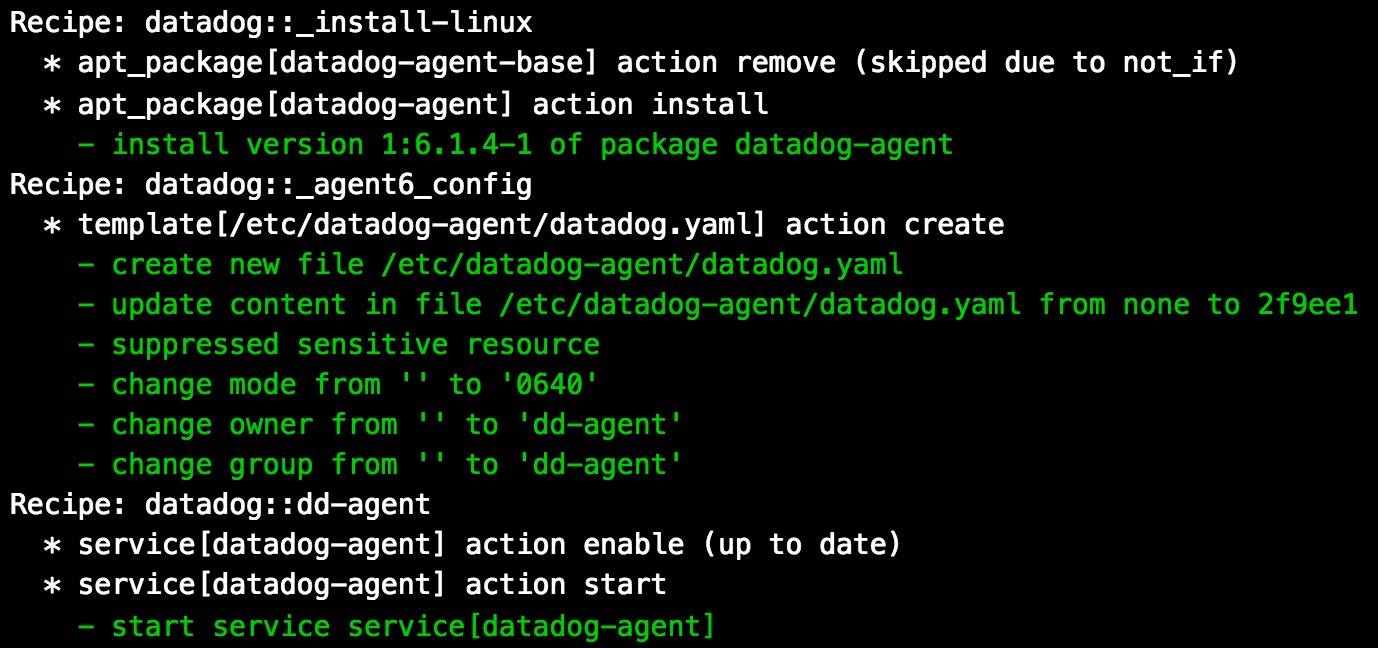1378x648 pixels.
Task: Click the checksum 2f9ee1
Action: [1307, 305]
